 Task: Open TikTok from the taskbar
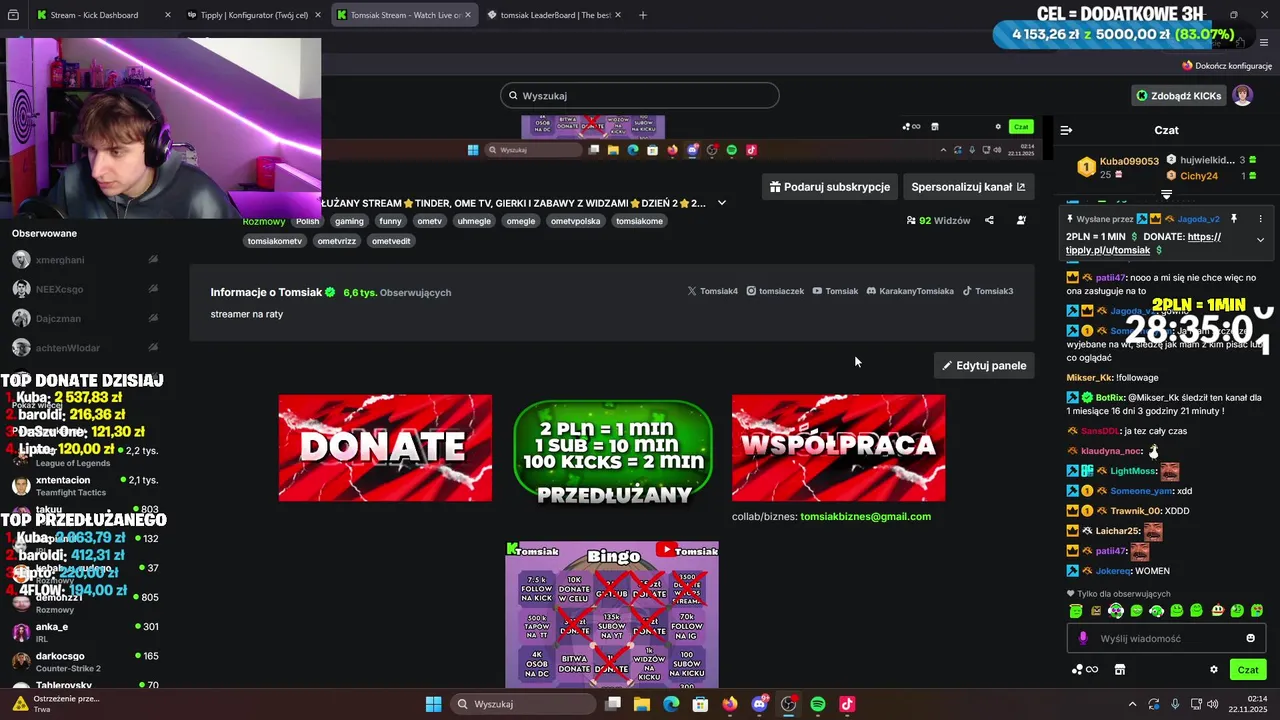pos(847,704)
